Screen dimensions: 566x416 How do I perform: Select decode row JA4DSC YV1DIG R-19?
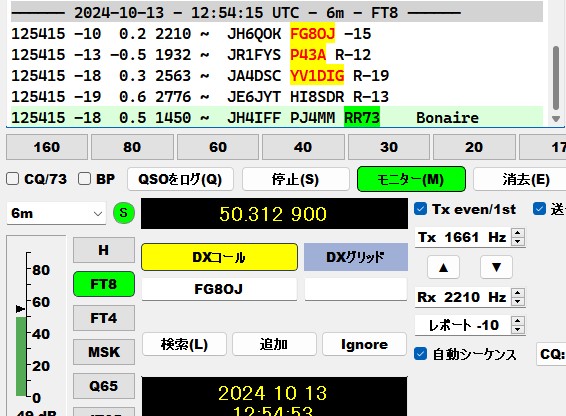click(277, 75)
